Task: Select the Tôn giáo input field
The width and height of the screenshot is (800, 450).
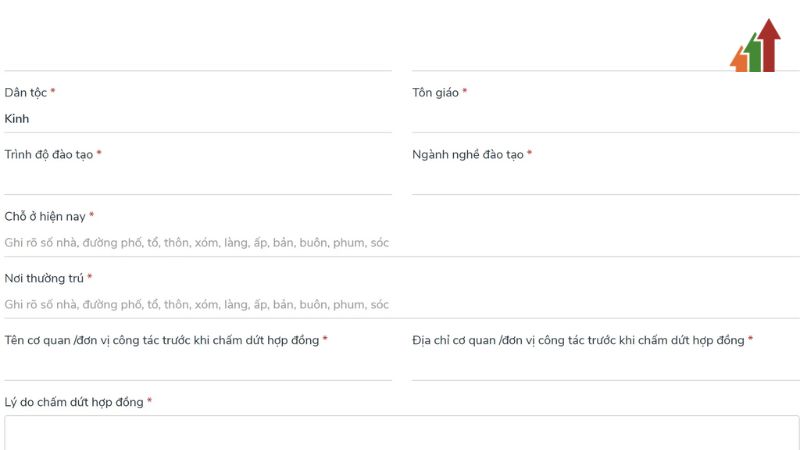Action: [x=605, y=119]
